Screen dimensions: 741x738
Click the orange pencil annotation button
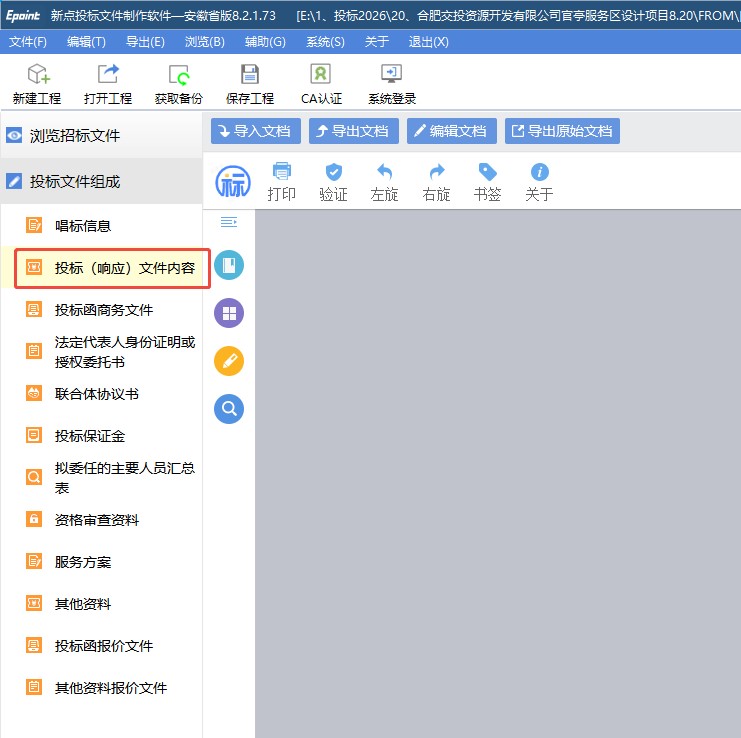click(x=229, y=361)
